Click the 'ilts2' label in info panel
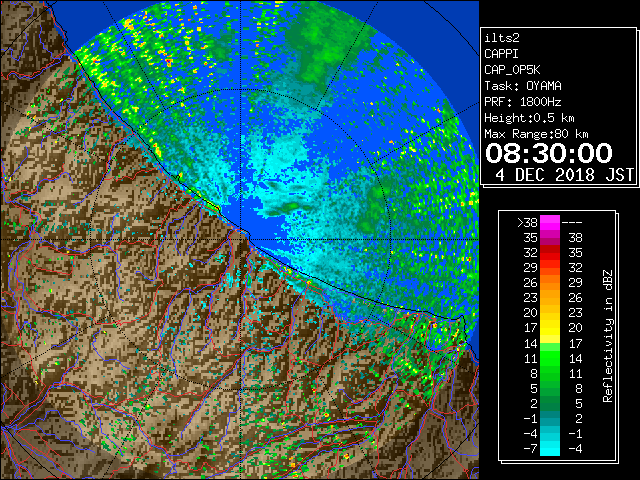640x480 pixels. (502, 38)
